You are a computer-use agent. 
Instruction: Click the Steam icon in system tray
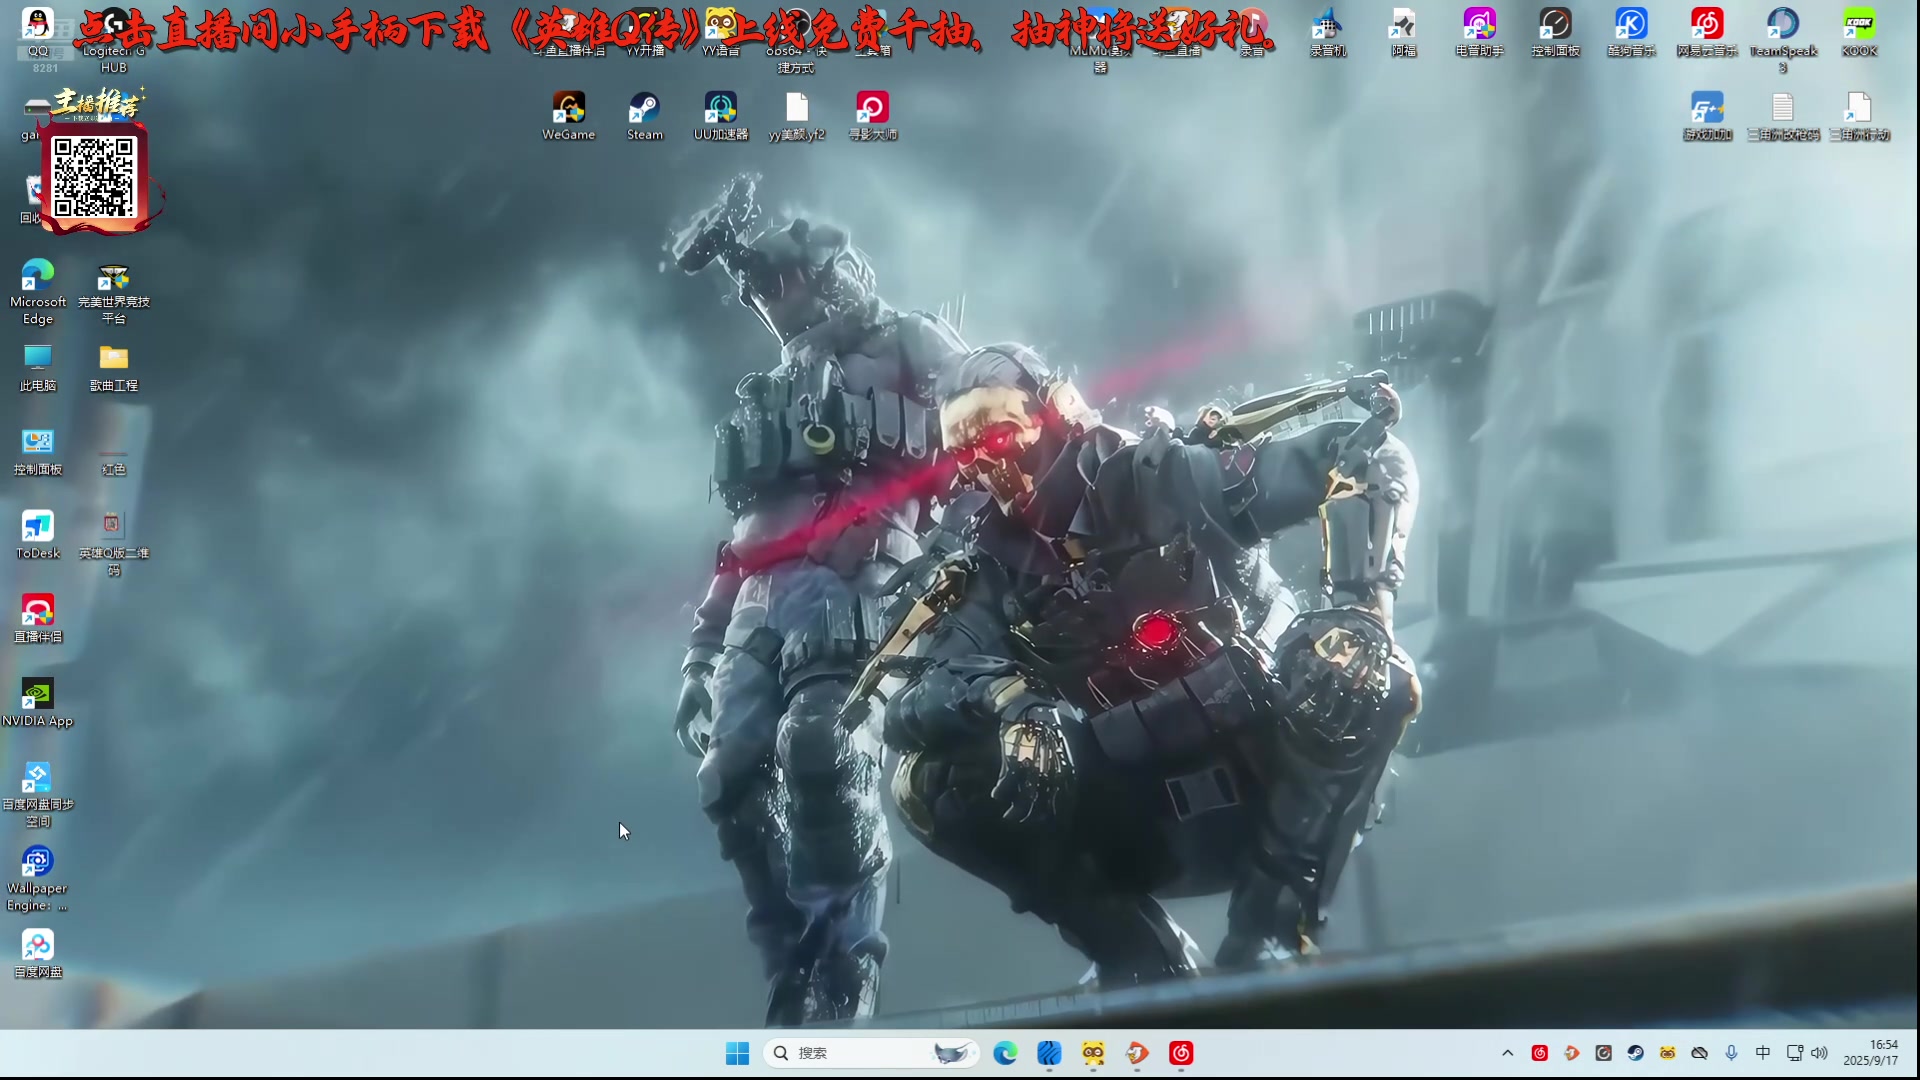coord(1635,1053)
